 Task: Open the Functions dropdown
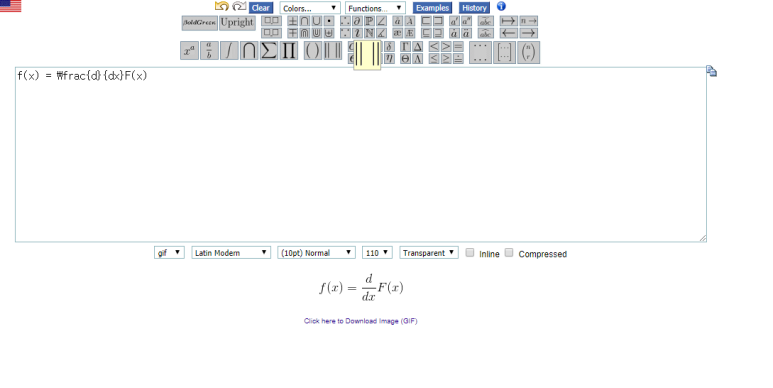[375, 8]
